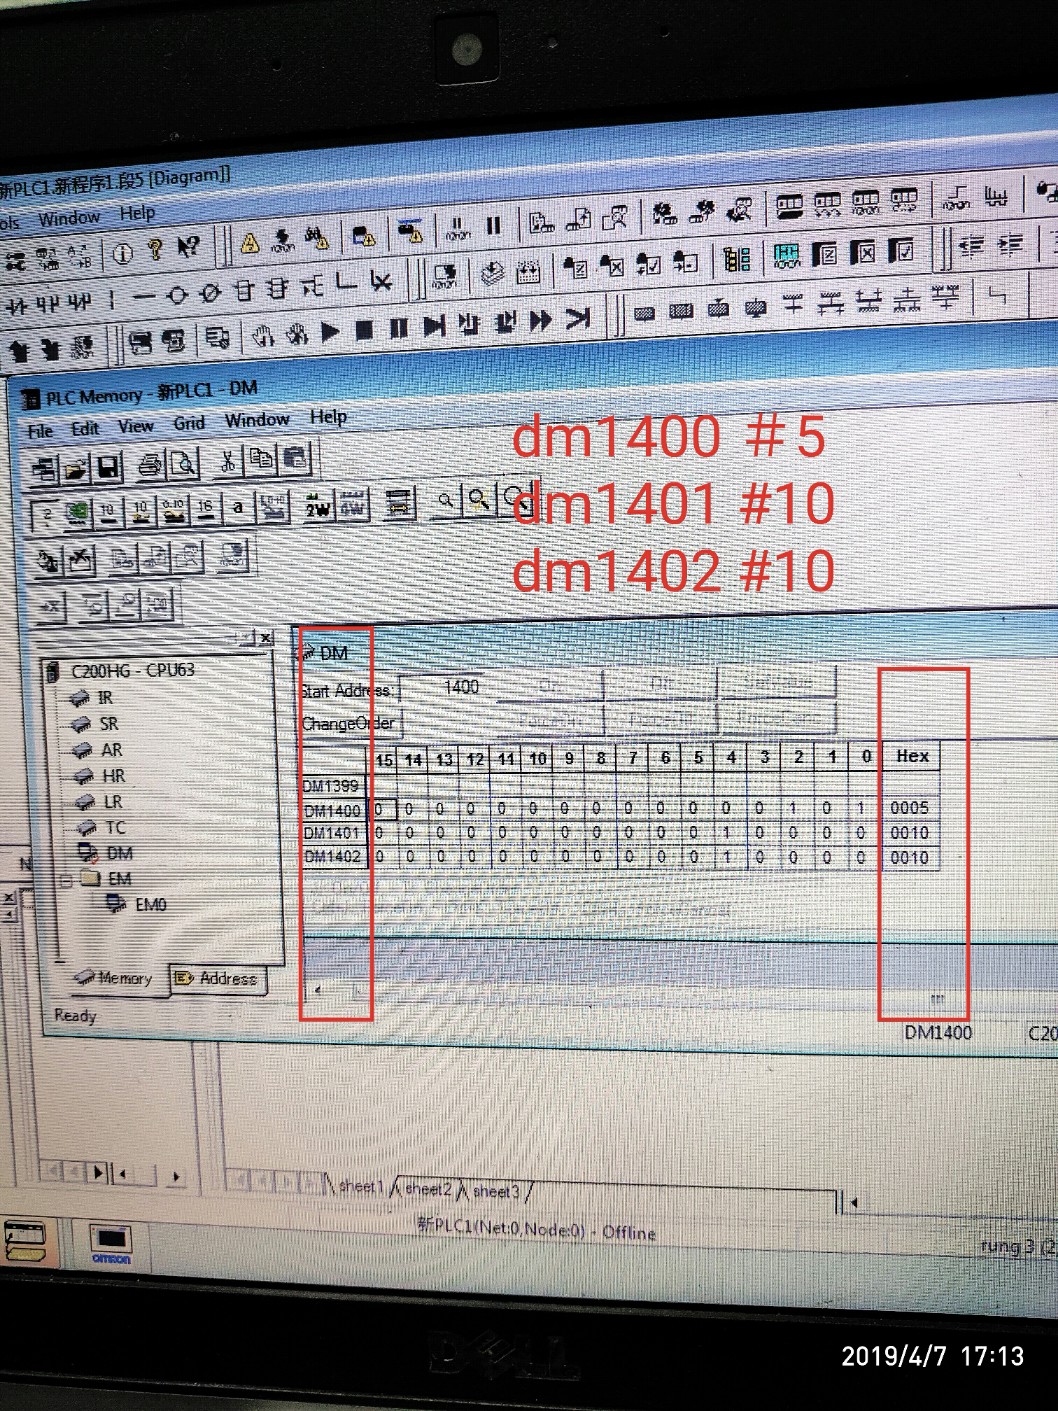Toggle bit 4 of DM1401
The image size is (1058, 1411).
click(x=728, y=832)
